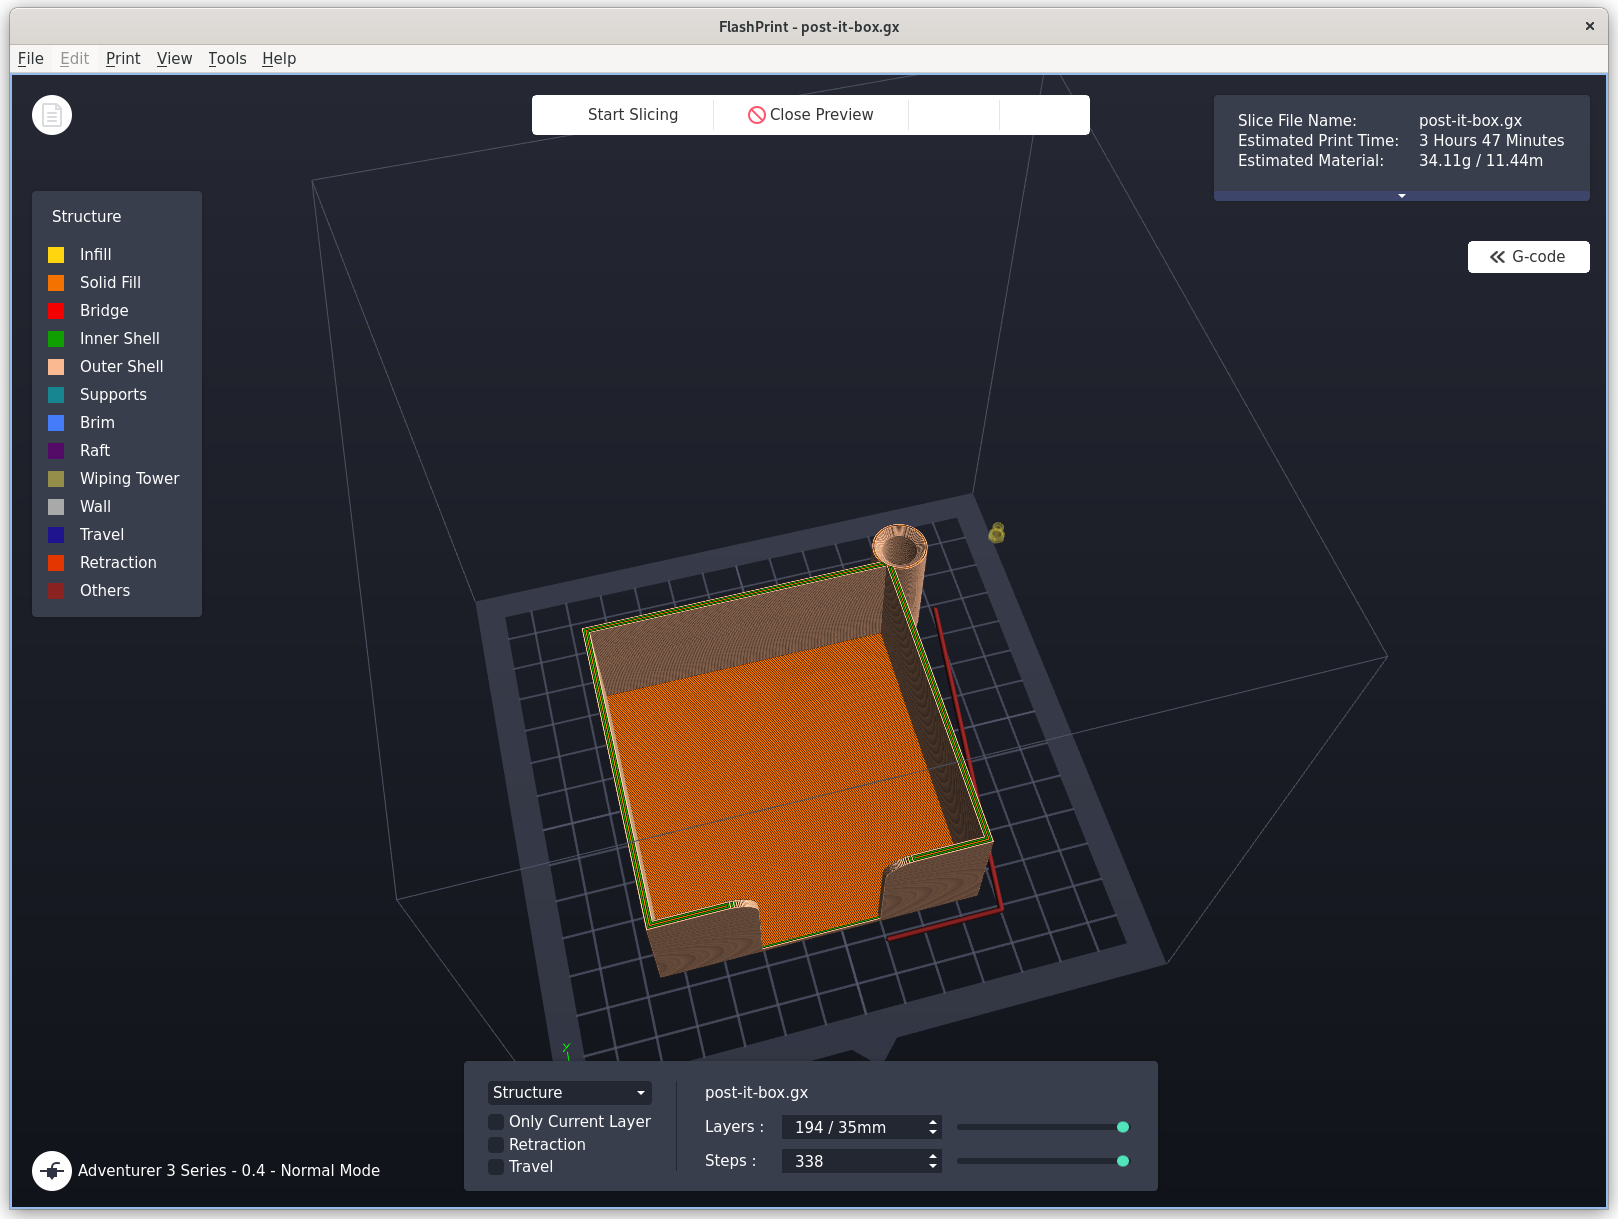Click the document icon in top-left corner

click(51, 114)
